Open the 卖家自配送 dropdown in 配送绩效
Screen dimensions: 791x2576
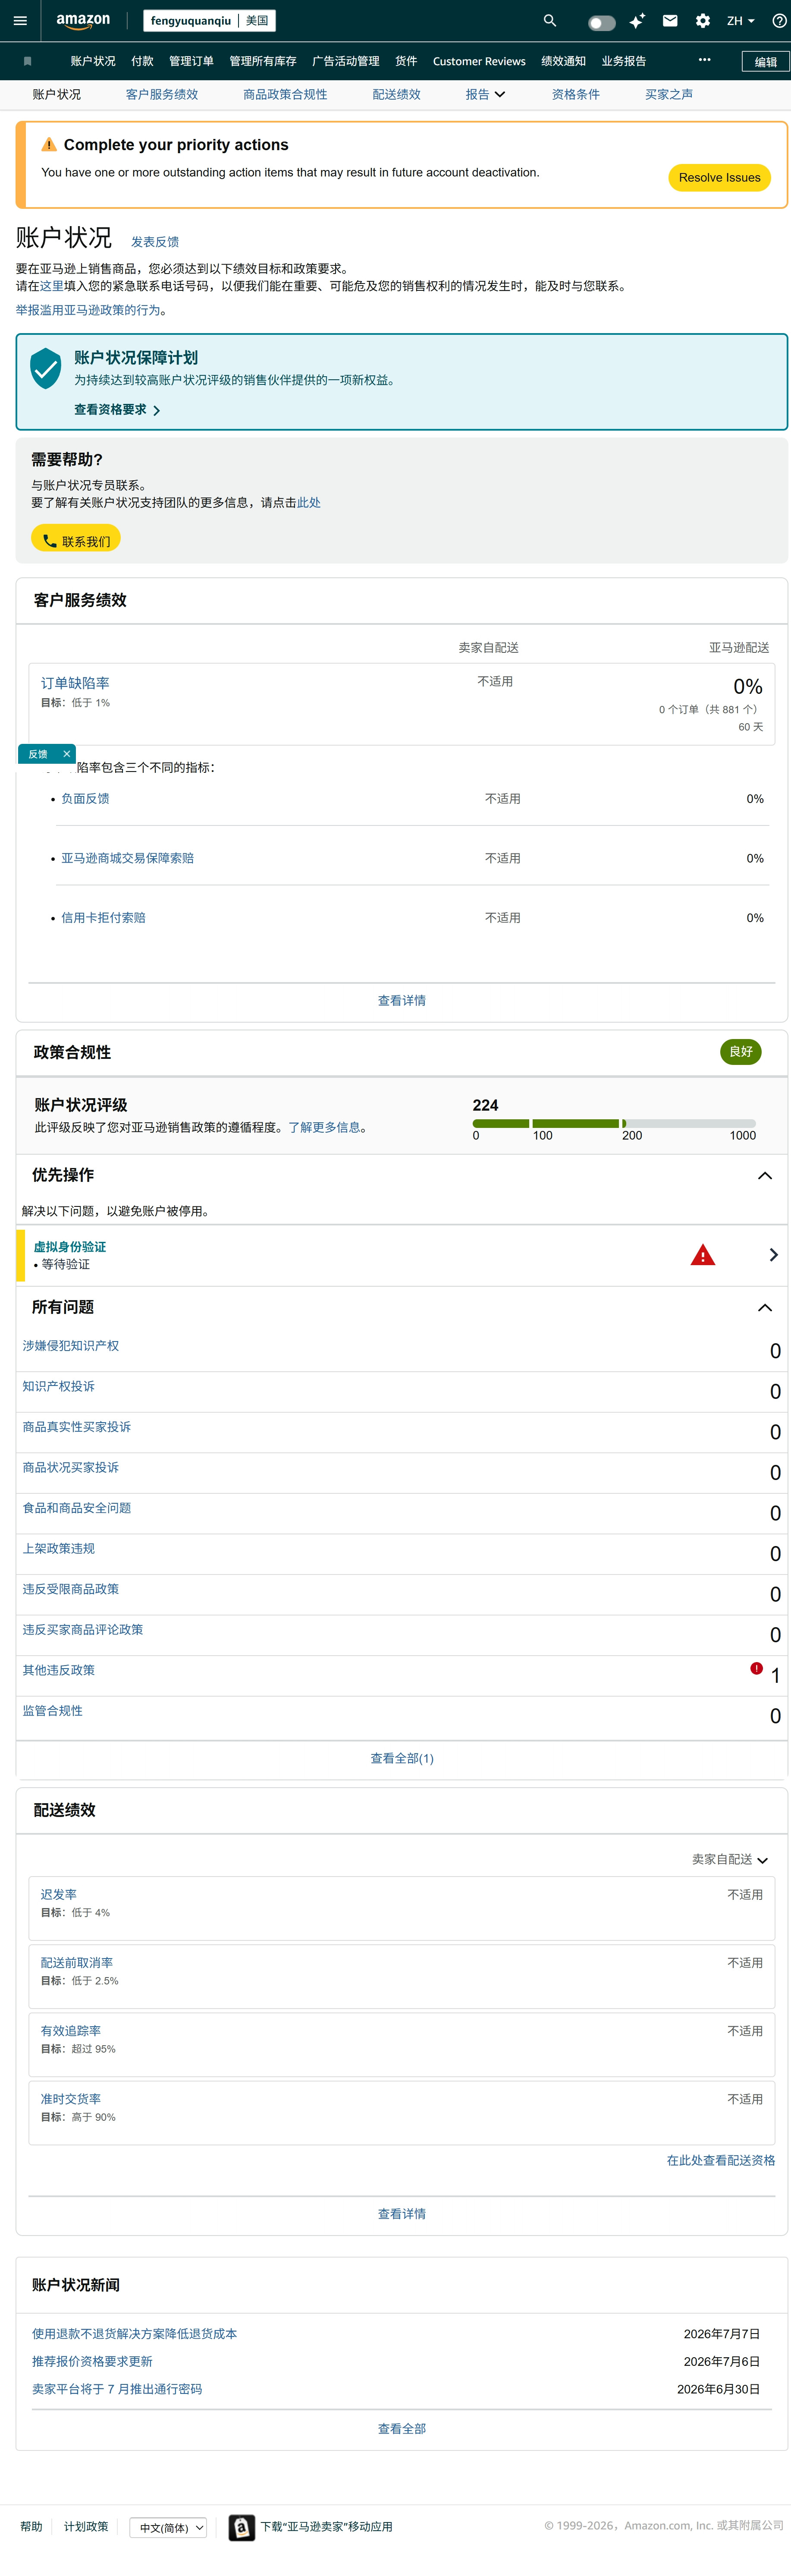click(x=730, y=1860)
